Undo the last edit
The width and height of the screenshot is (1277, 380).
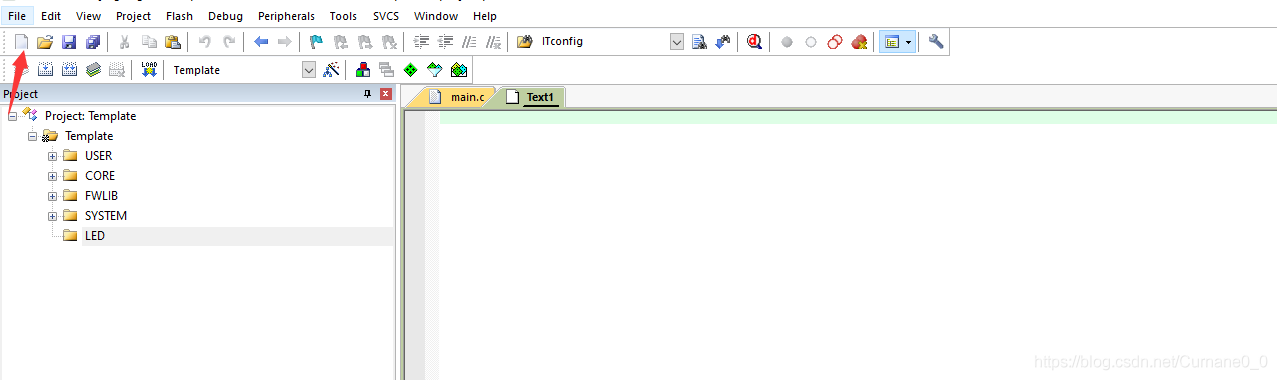205,42
